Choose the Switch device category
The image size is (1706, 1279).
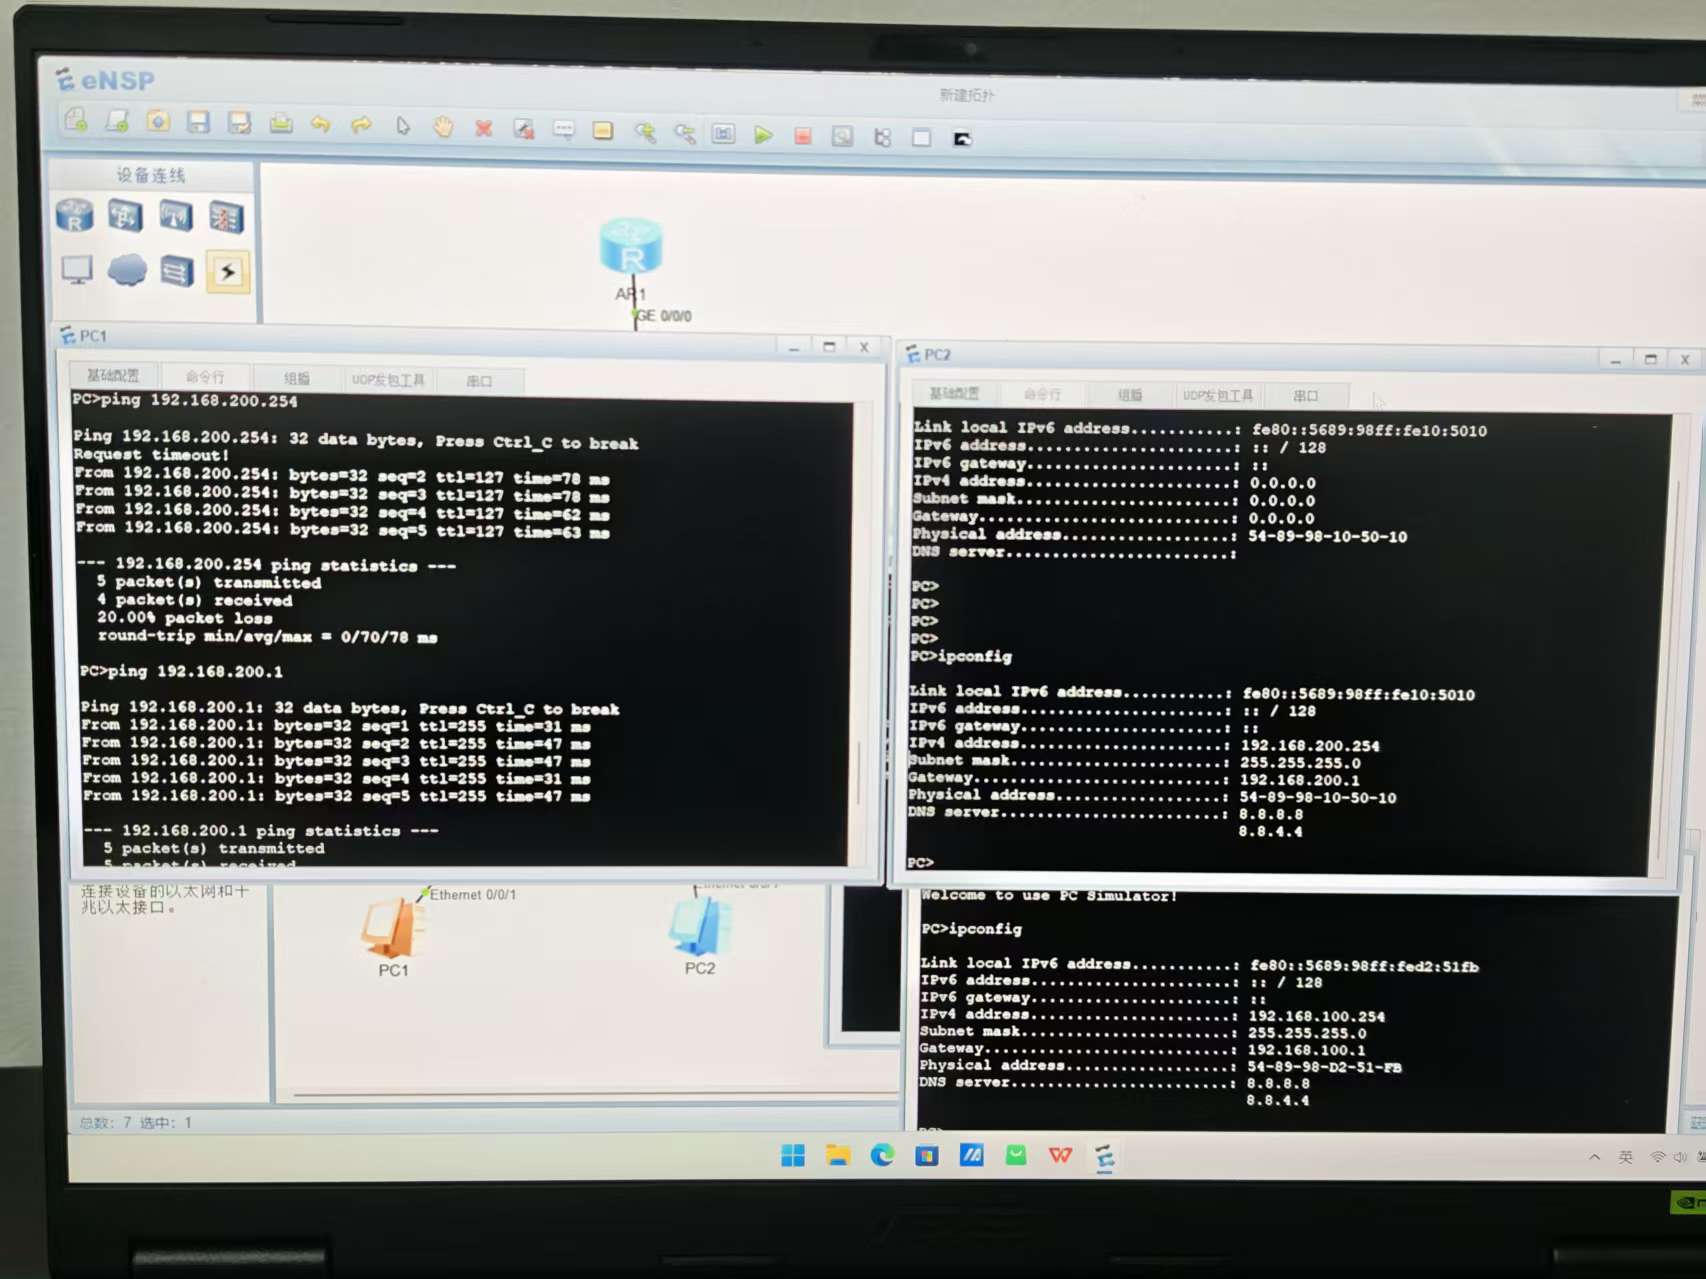125,217
